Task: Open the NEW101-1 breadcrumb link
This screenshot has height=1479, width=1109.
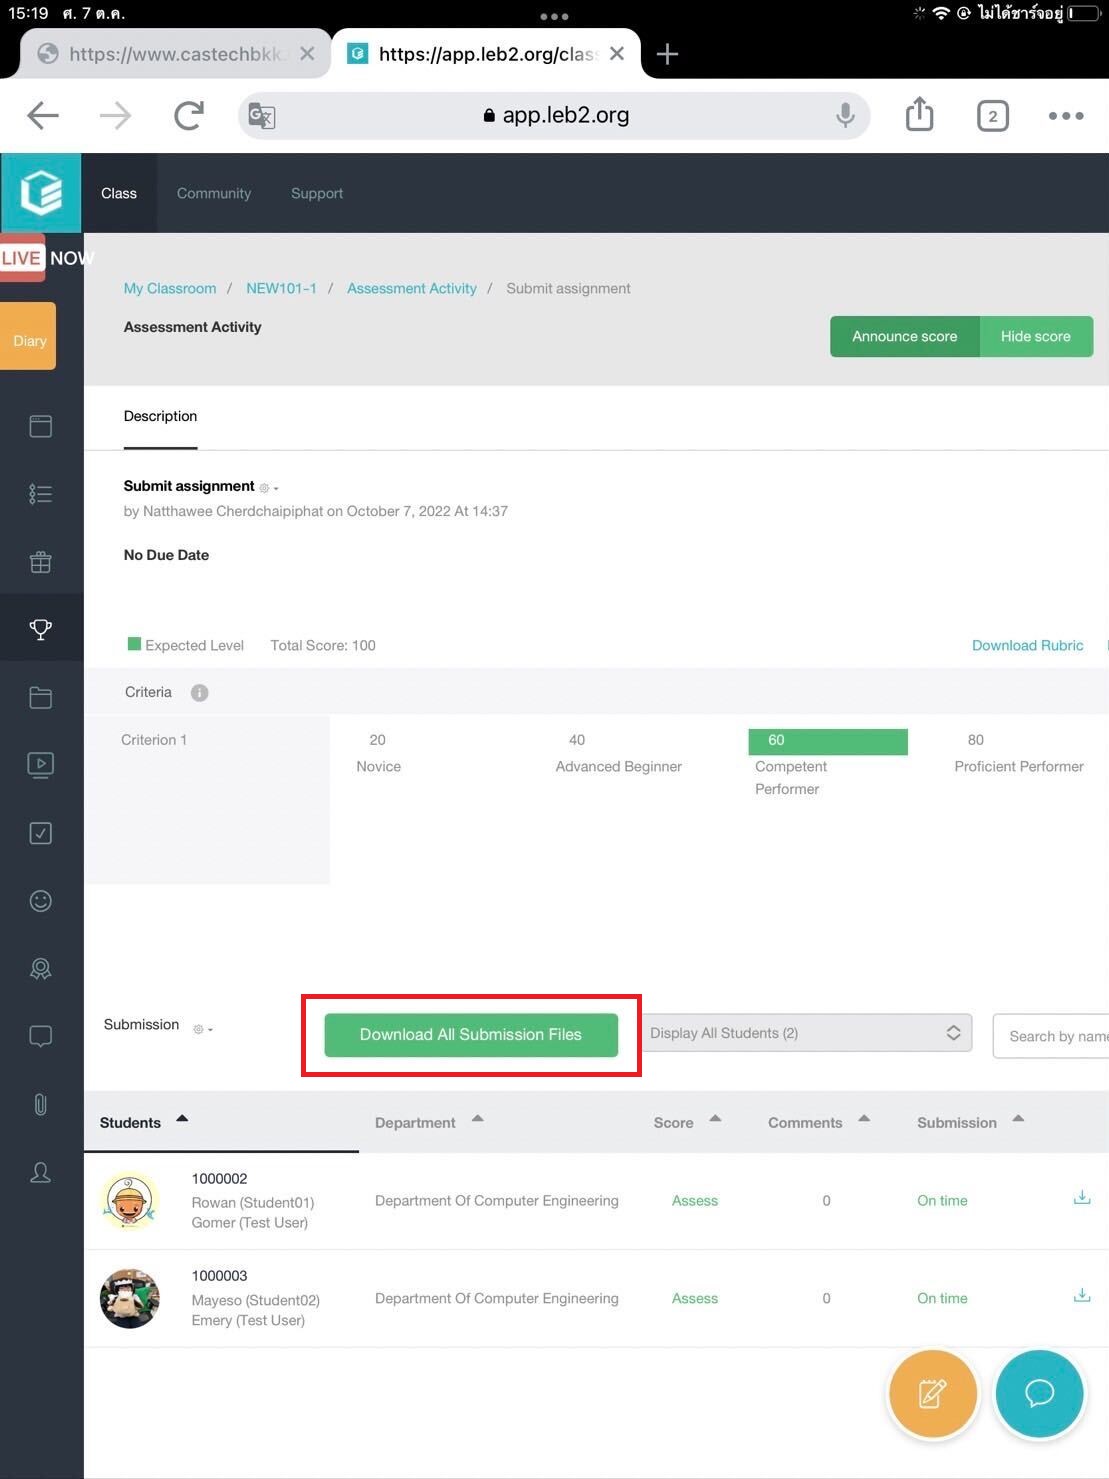Action: (281, 288)
